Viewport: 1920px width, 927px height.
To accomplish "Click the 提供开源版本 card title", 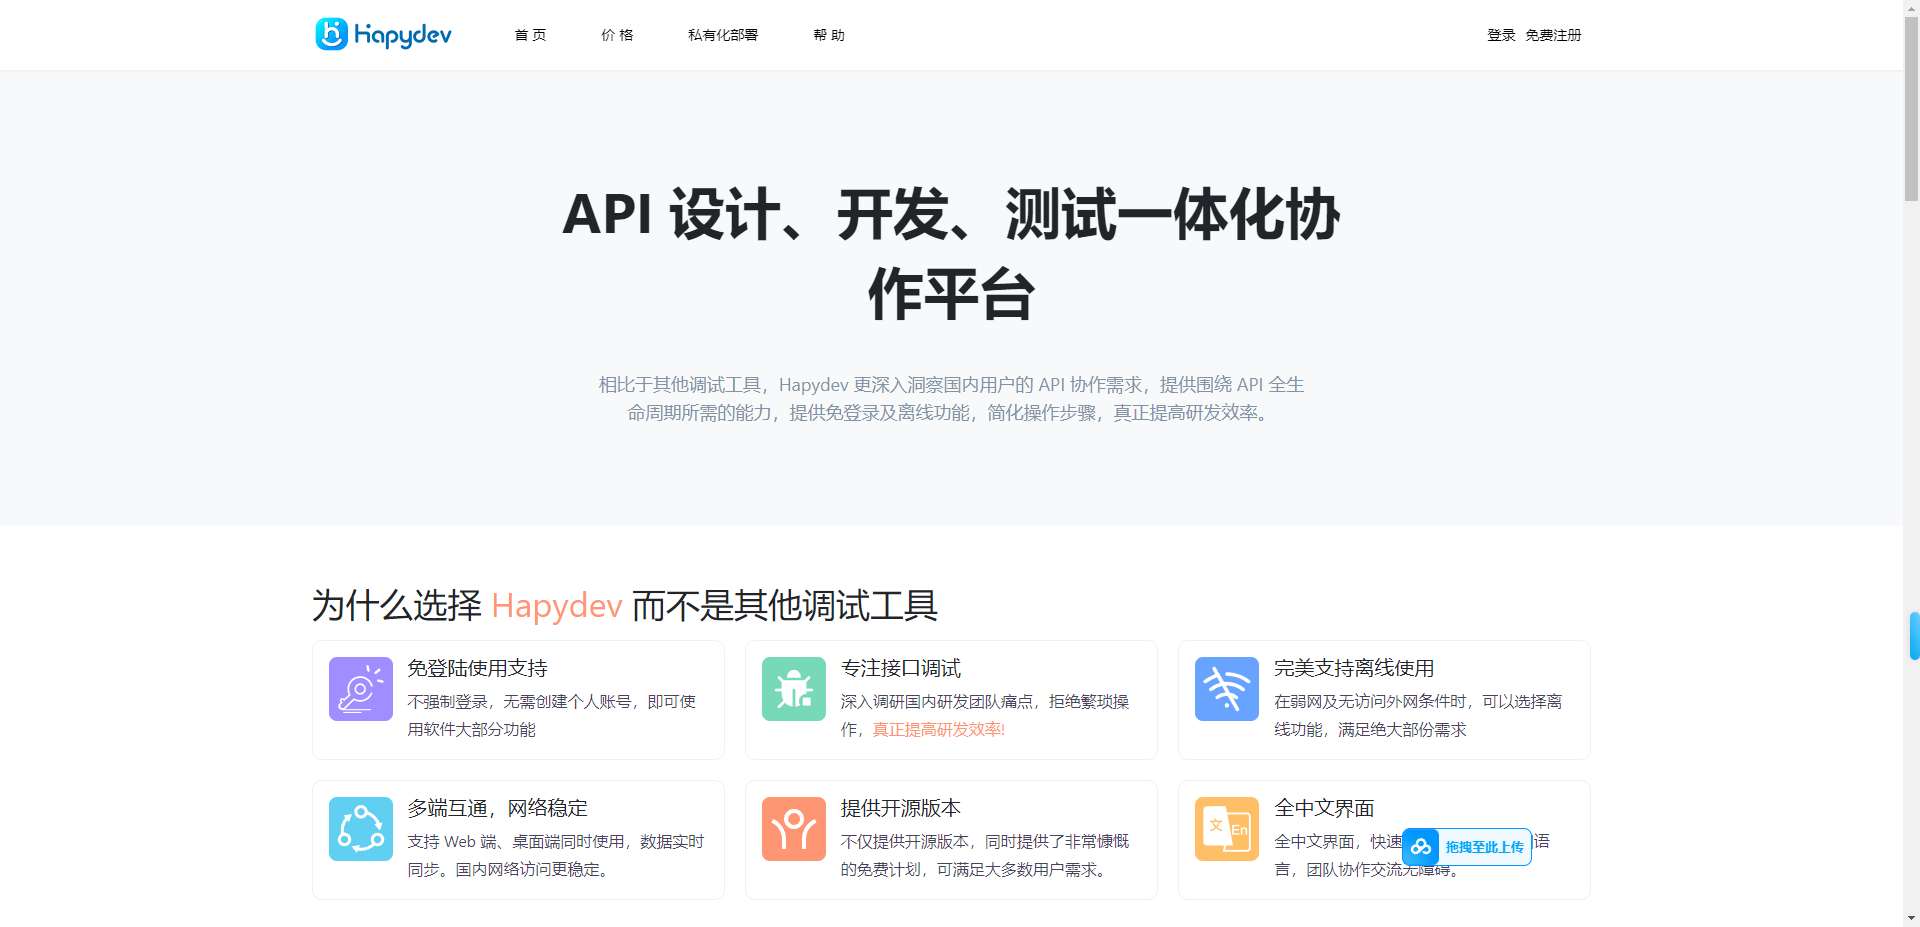I will [900, 808].
